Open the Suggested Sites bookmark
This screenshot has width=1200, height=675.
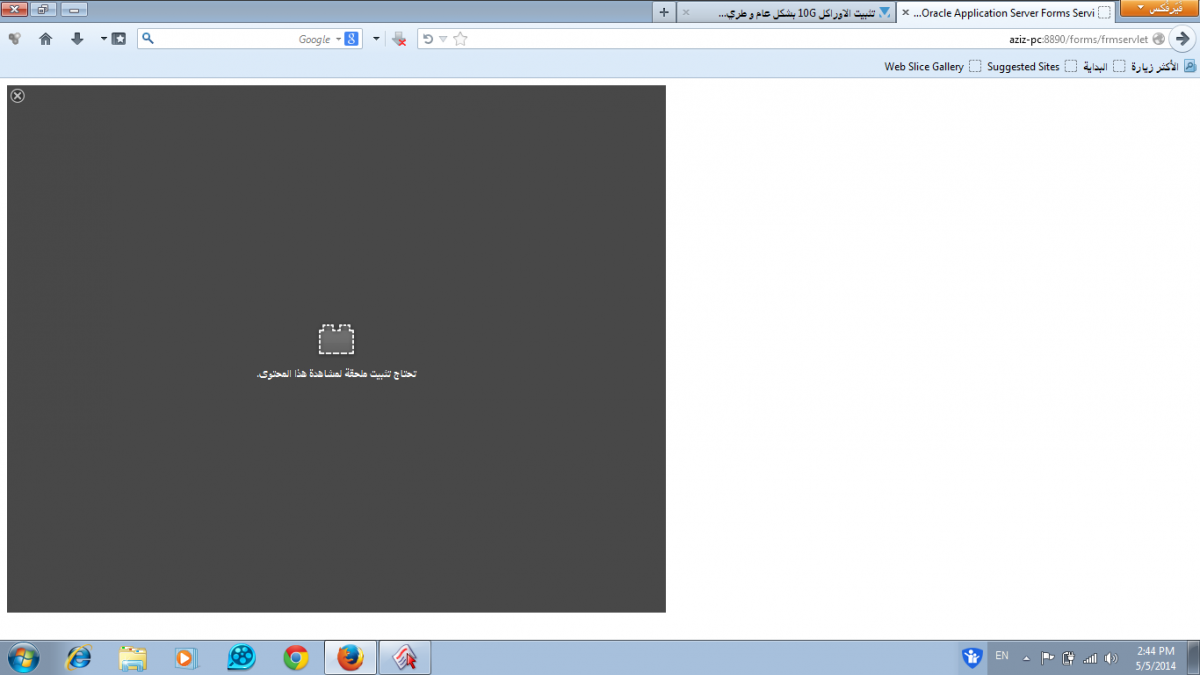(1022, 67)
